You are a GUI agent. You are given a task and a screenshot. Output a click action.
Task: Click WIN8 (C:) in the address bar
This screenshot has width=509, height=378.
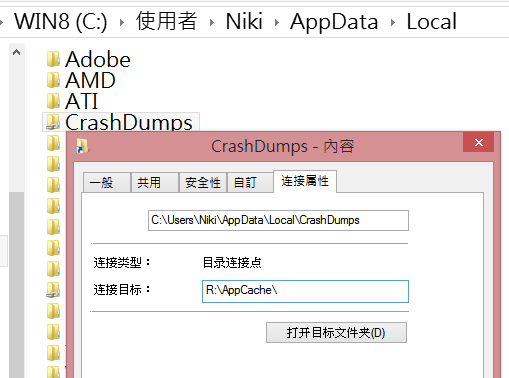[x=61, y=22]
